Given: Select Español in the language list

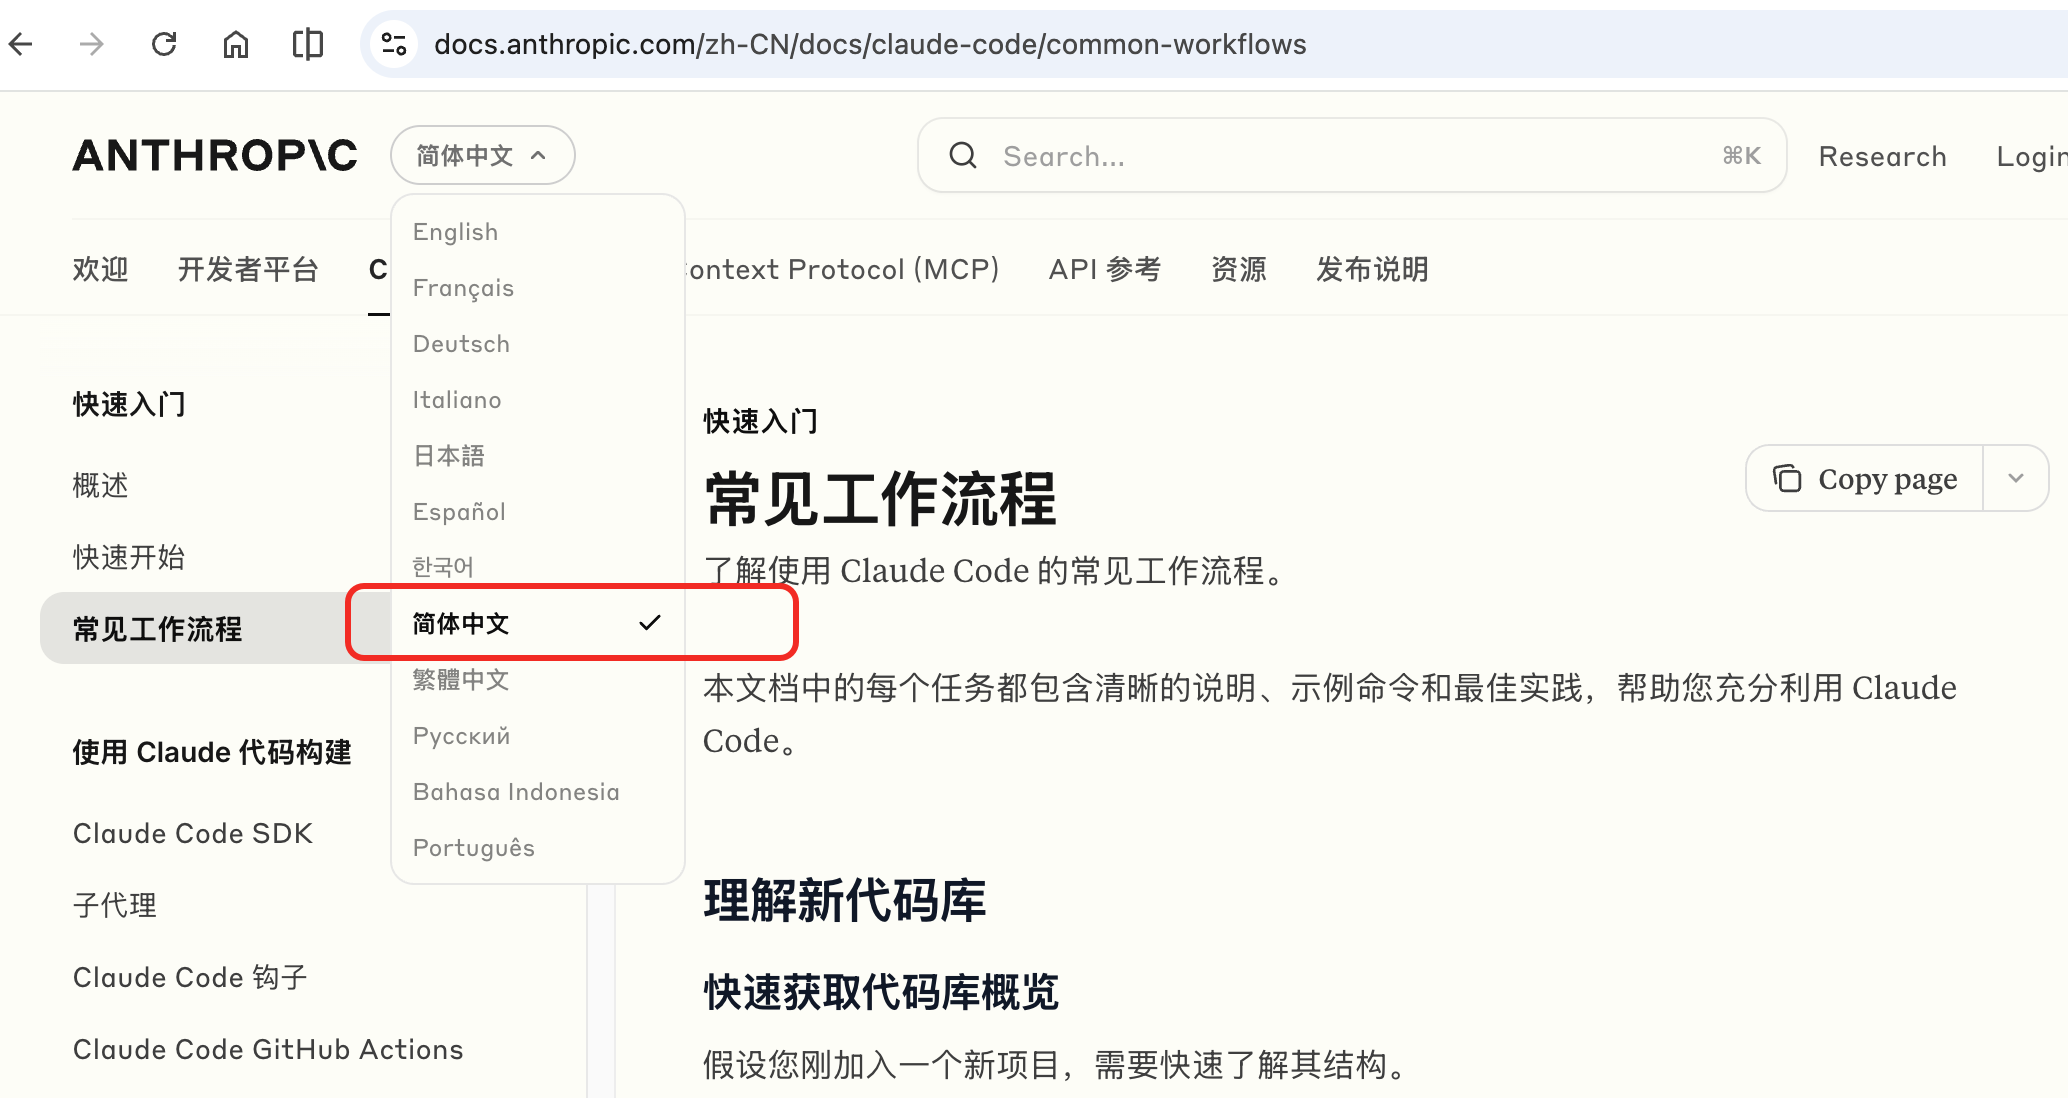Looking at the screenshot, I should point(538,512).
